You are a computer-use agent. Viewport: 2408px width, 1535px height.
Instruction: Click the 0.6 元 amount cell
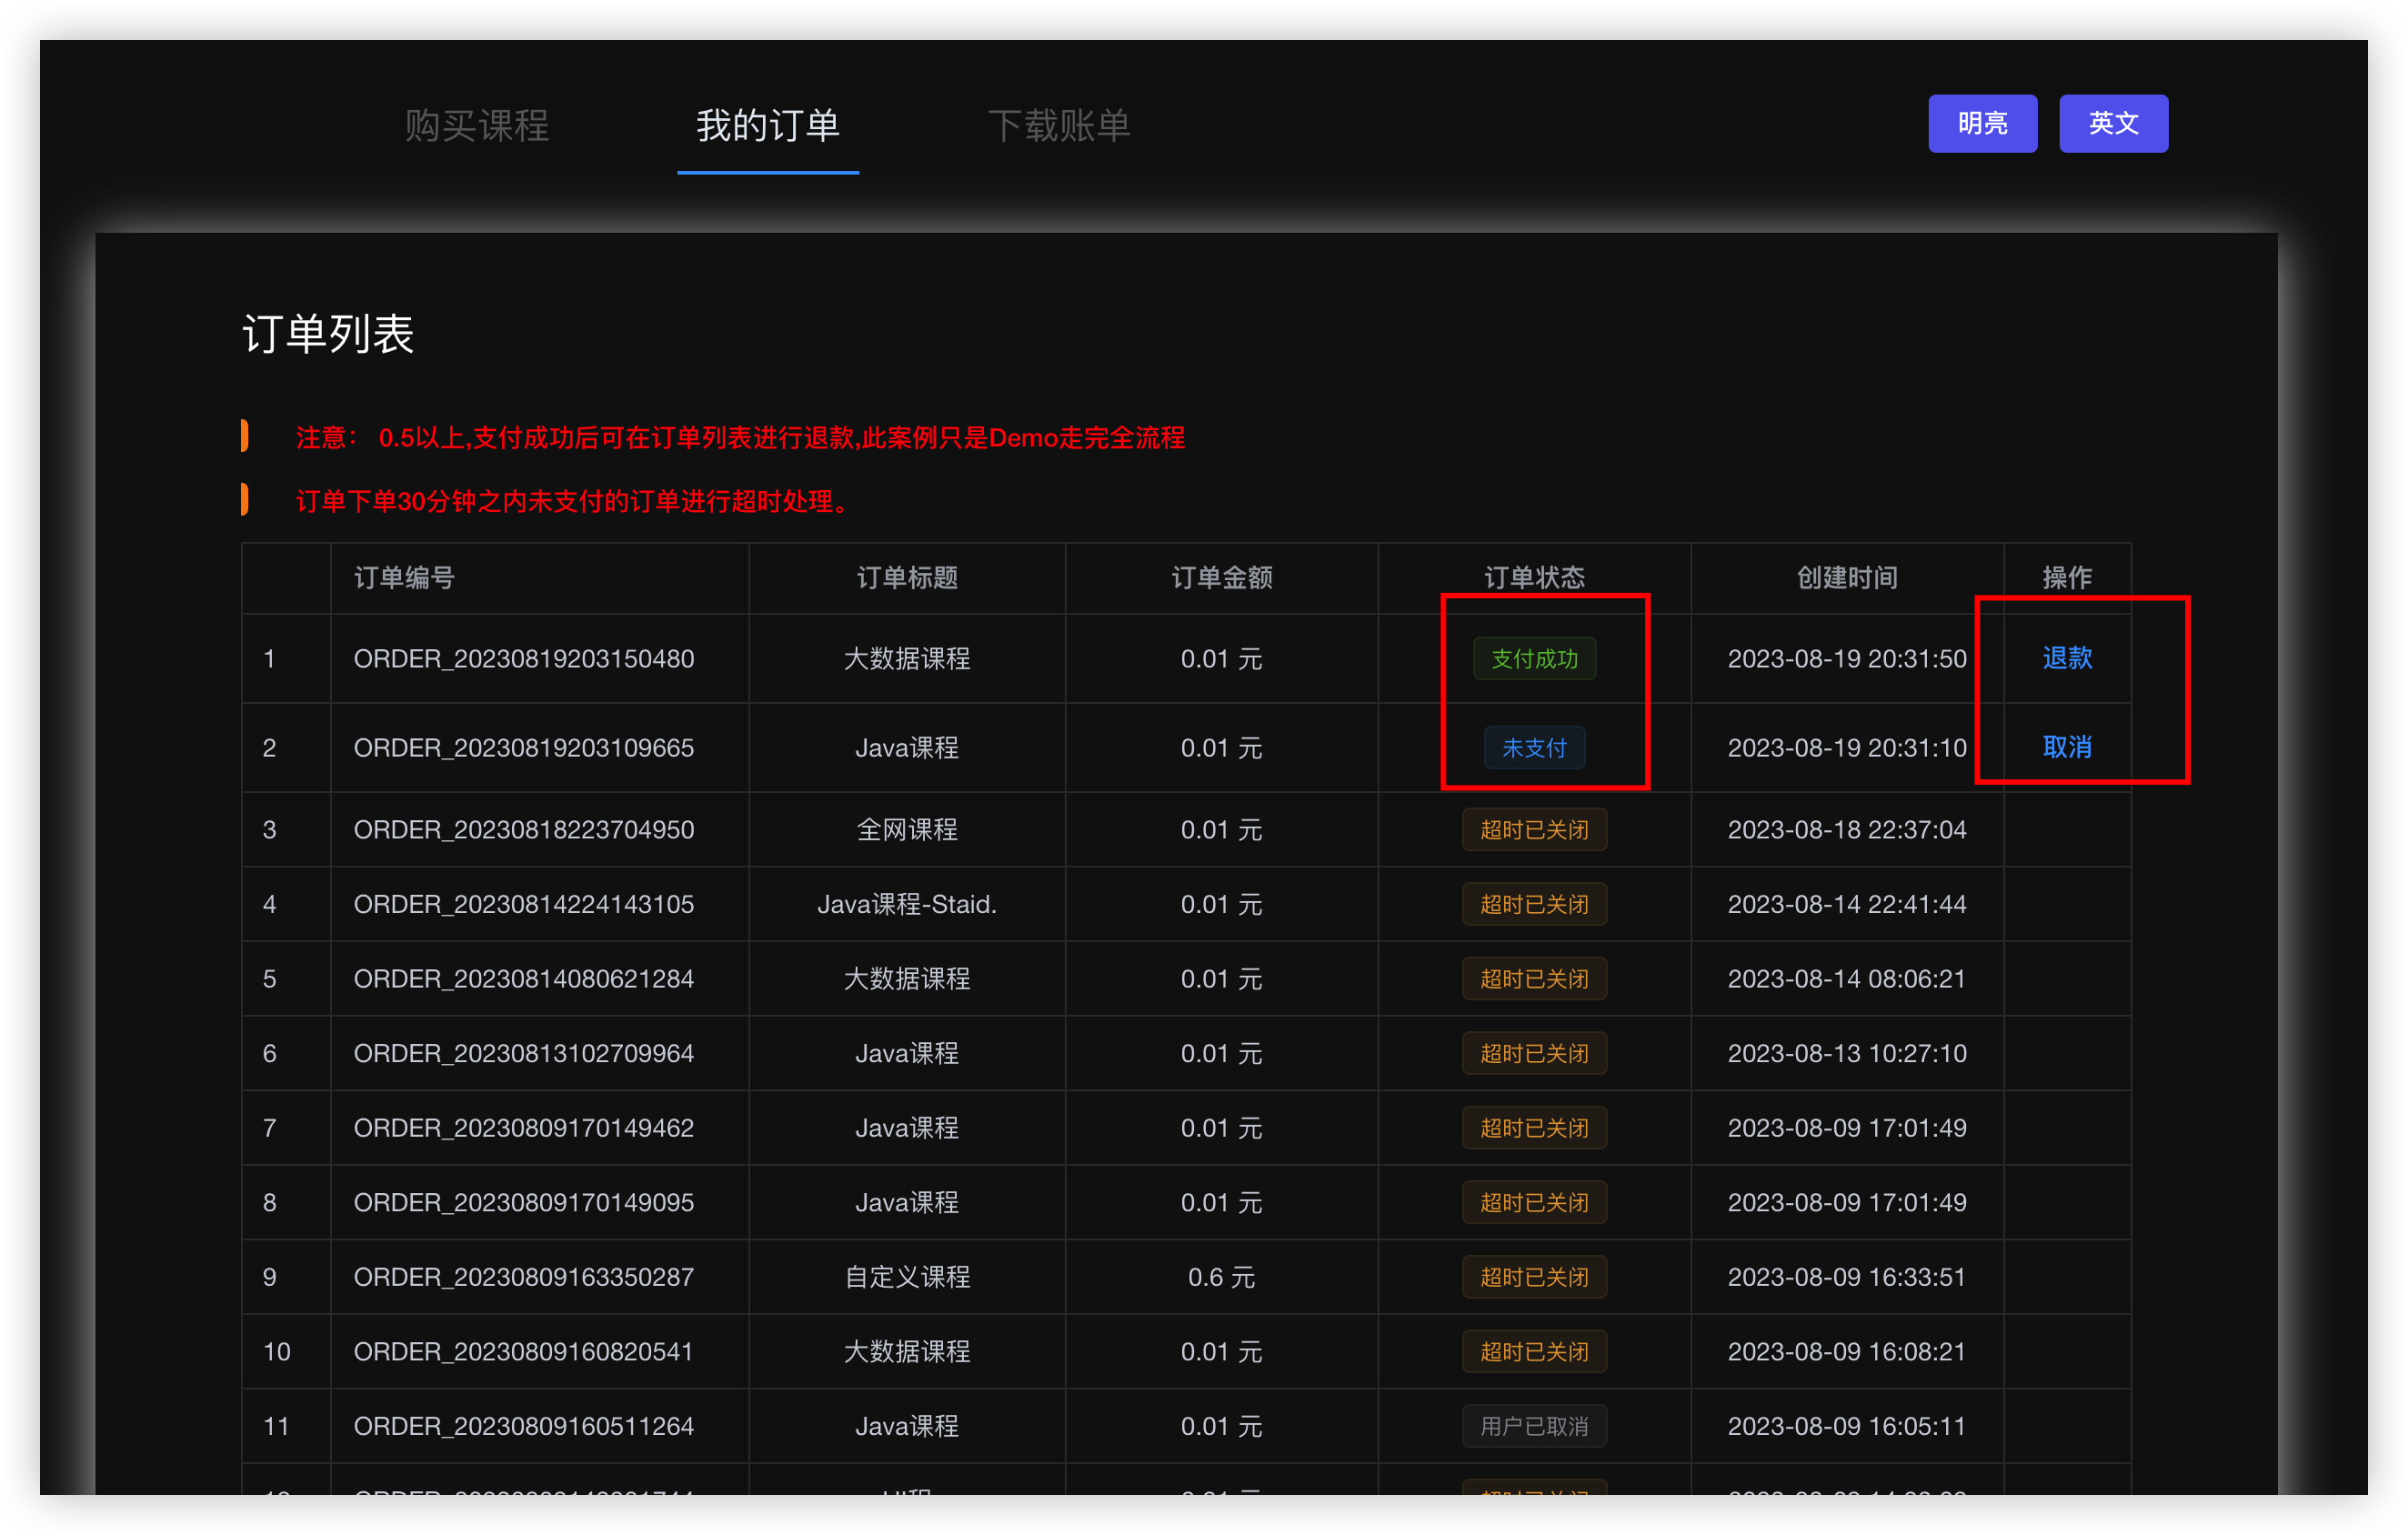tap(1221, 1277)
